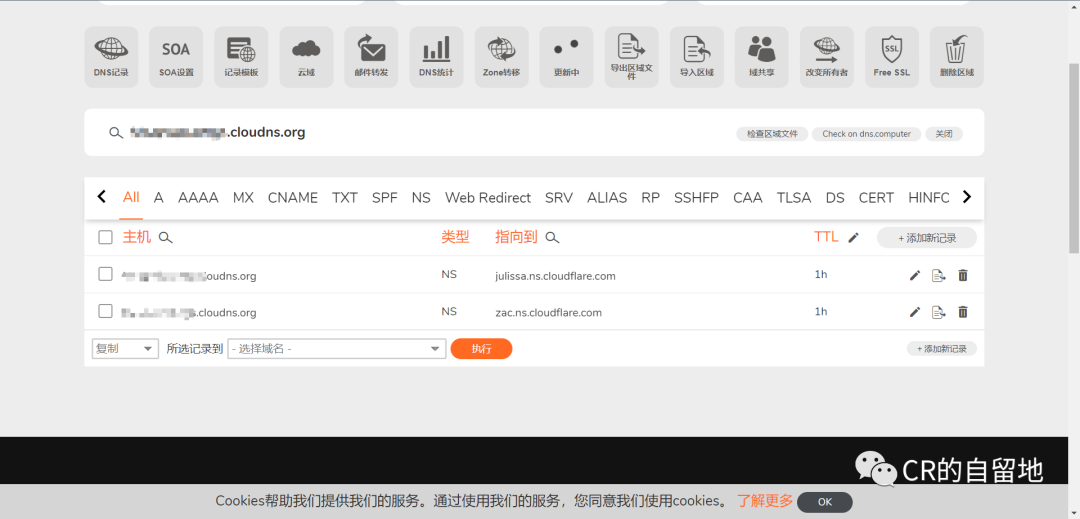
Task: Select the TXT record tab
Action: click(x=345, y=198)
